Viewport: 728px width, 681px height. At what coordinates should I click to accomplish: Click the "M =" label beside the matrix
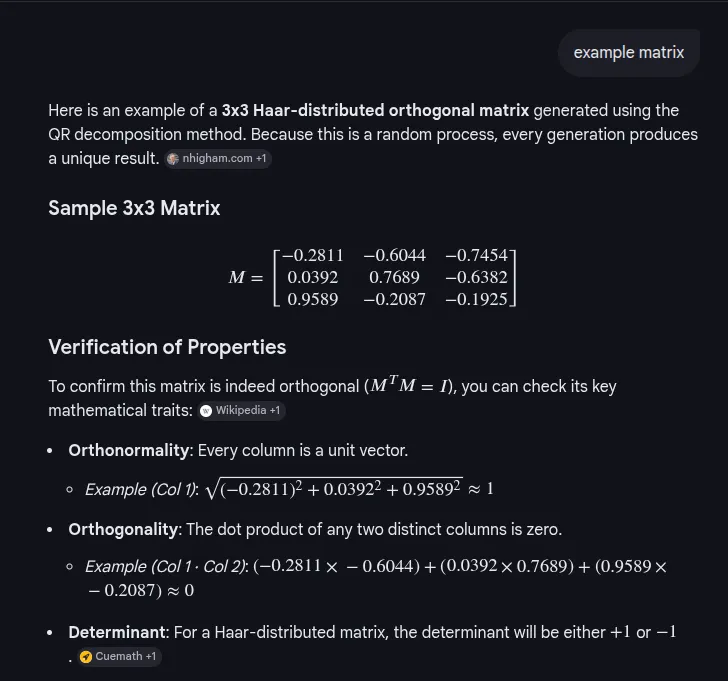[x=245, y=277]
